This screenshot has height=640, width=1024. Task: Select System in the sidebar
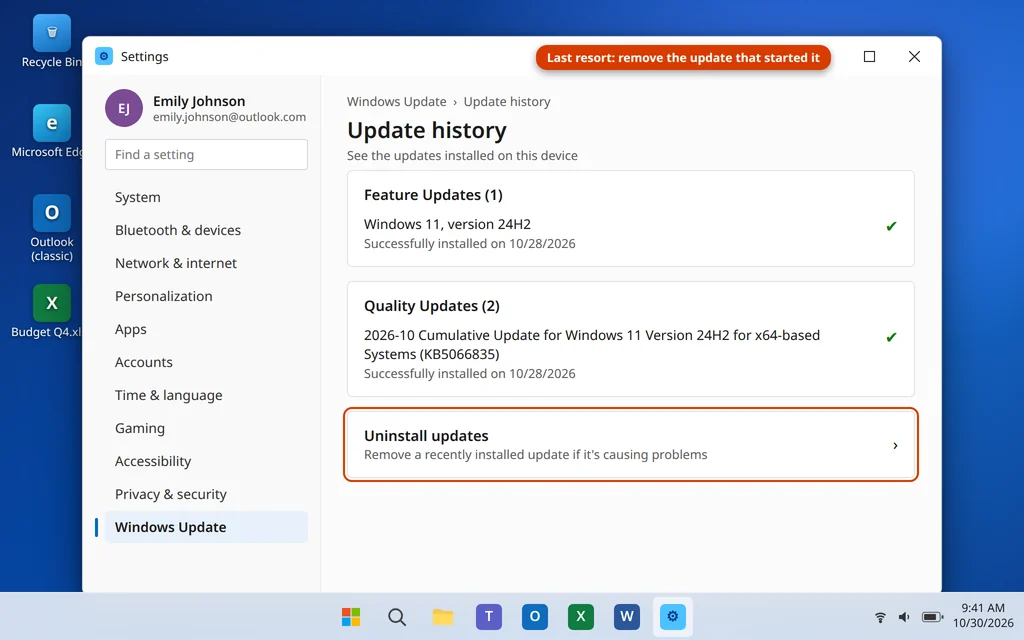206,197
